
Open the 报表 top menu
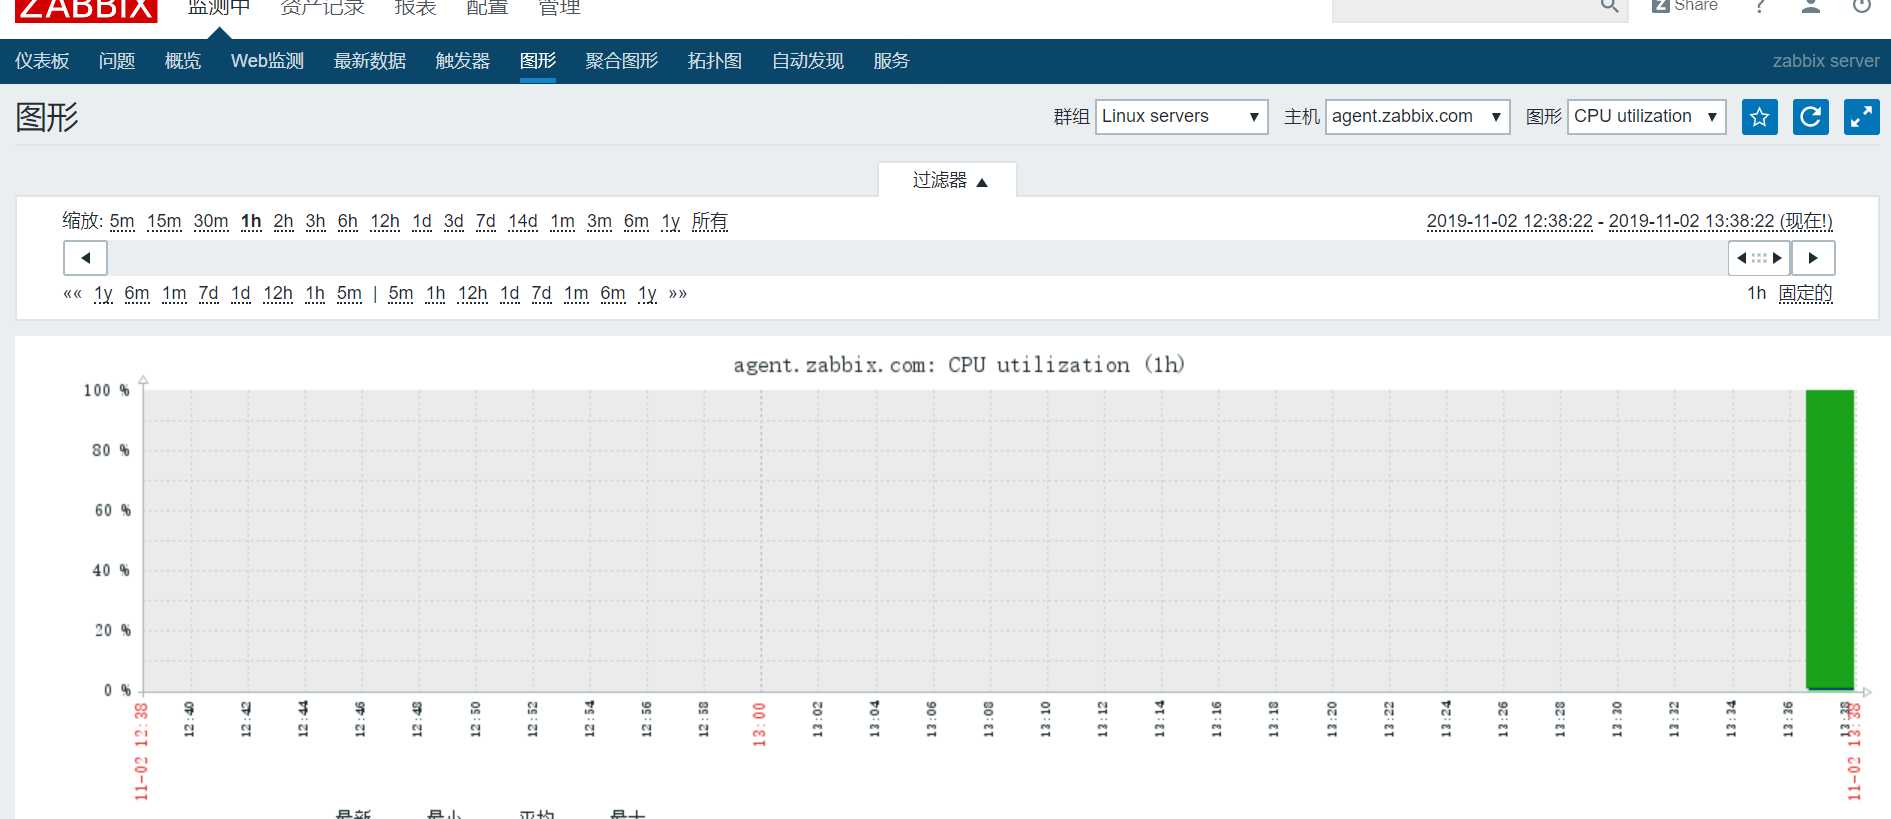(x=415, y=8)
